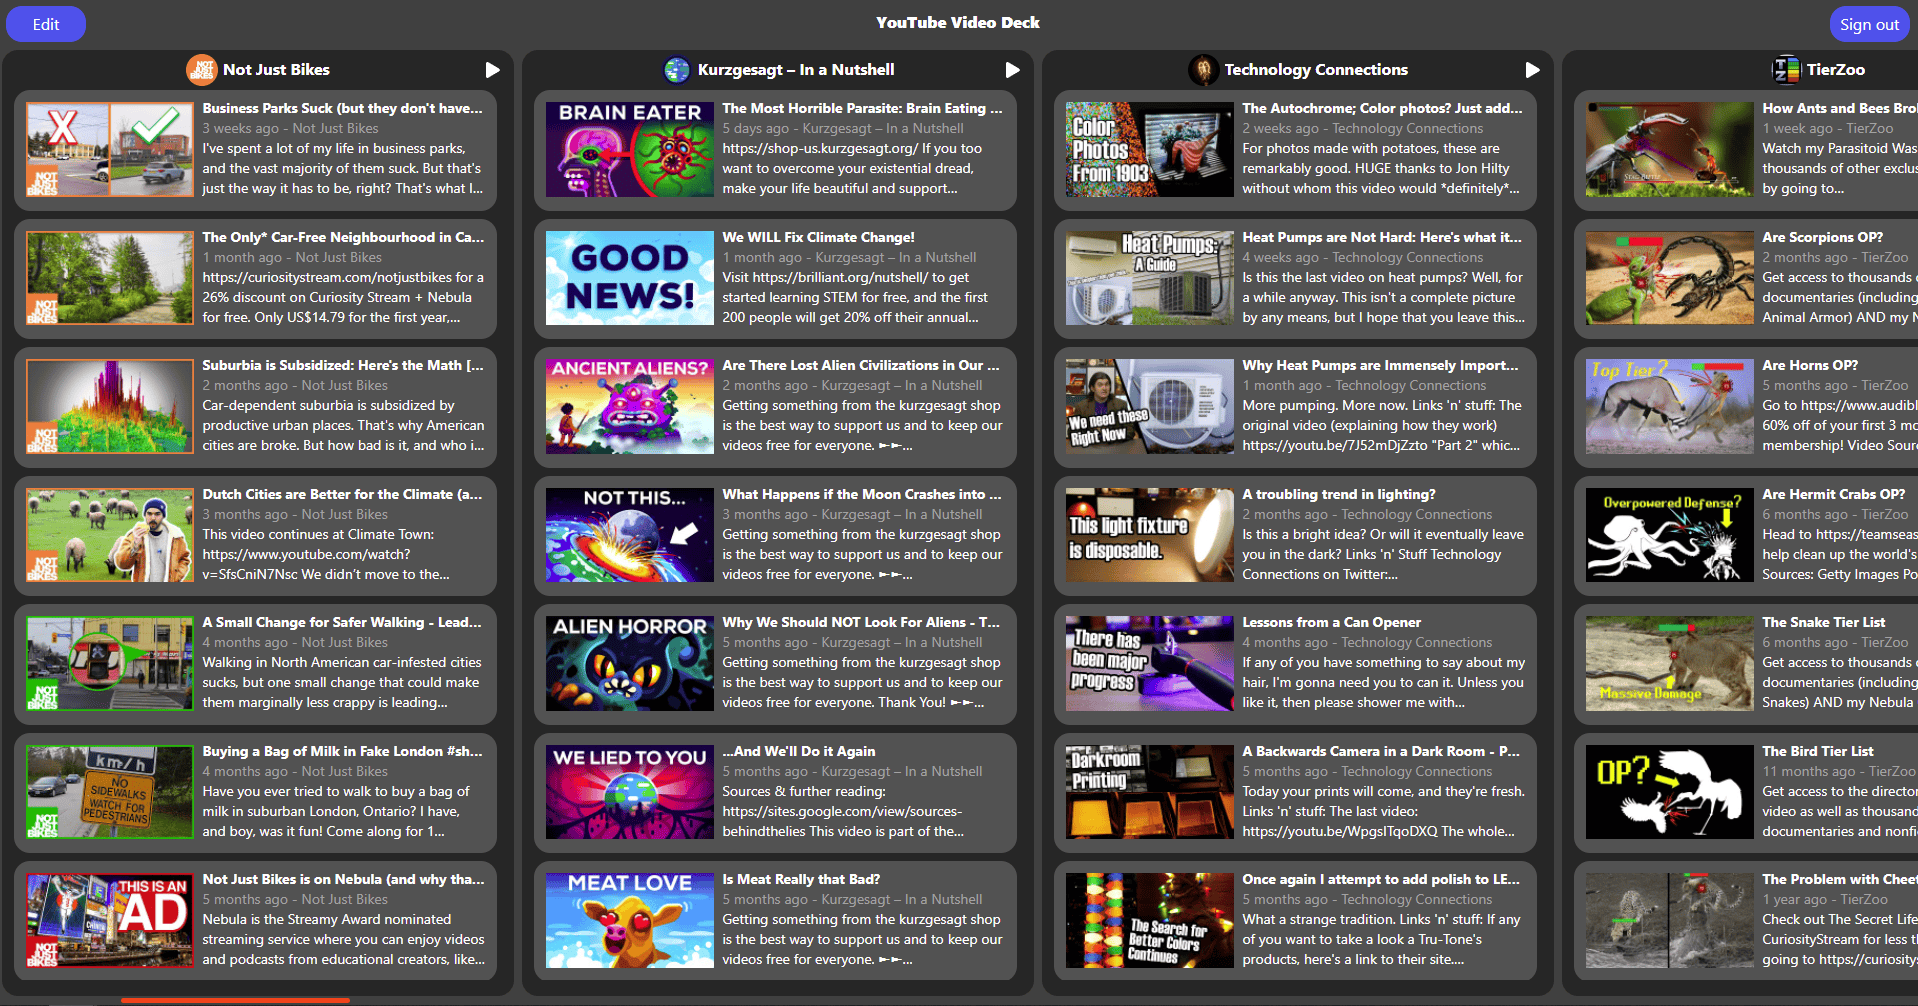
Task: Click '...And We'll Do it Again' title
Action: [798, 751]
